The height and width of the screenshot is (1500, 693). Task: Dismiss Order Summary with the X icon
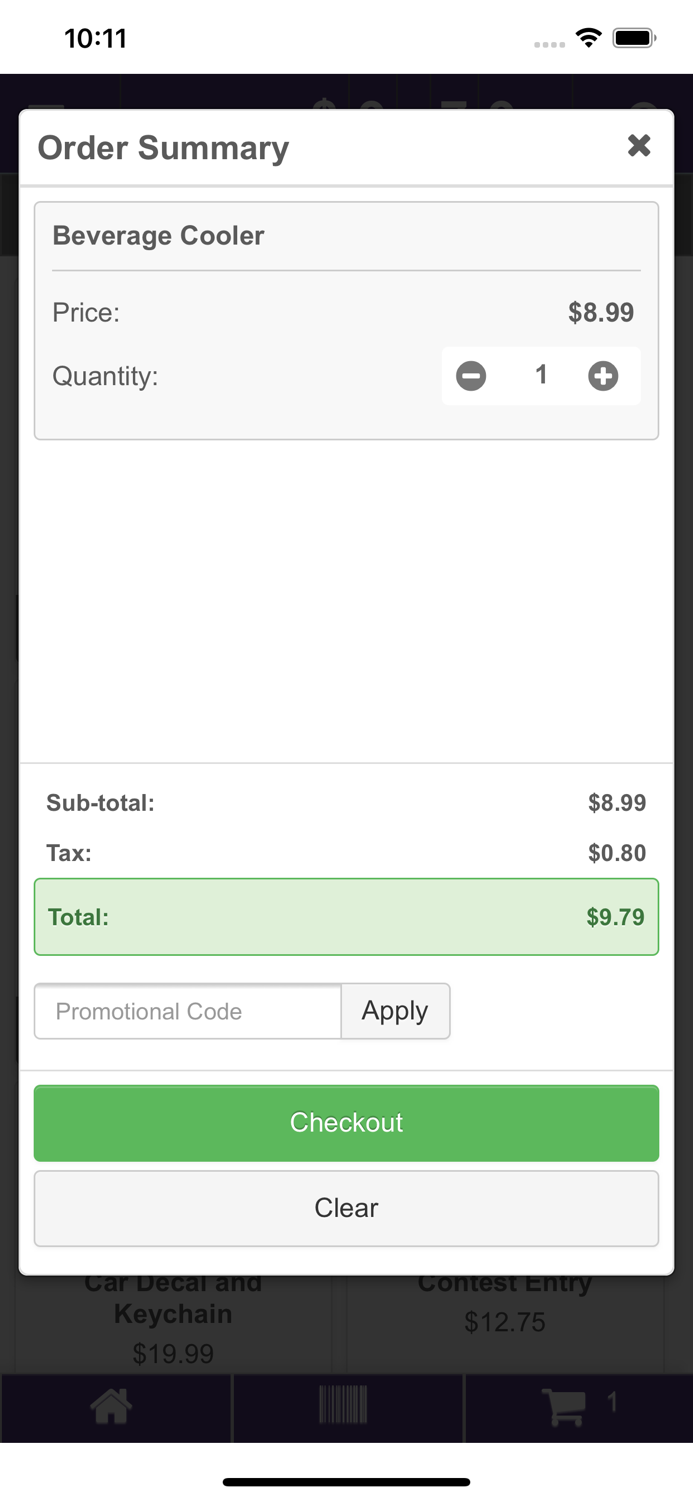639,145
